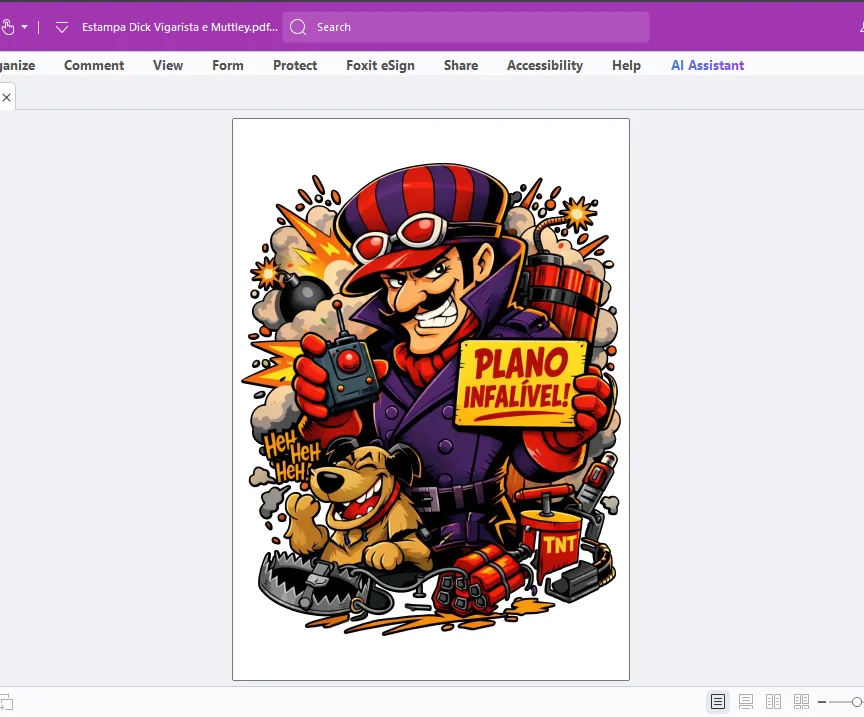Image resolution: width=864 pixels, height=717 pixels.
Task: Click the PDF page illustration
Action: coord(431,399)
